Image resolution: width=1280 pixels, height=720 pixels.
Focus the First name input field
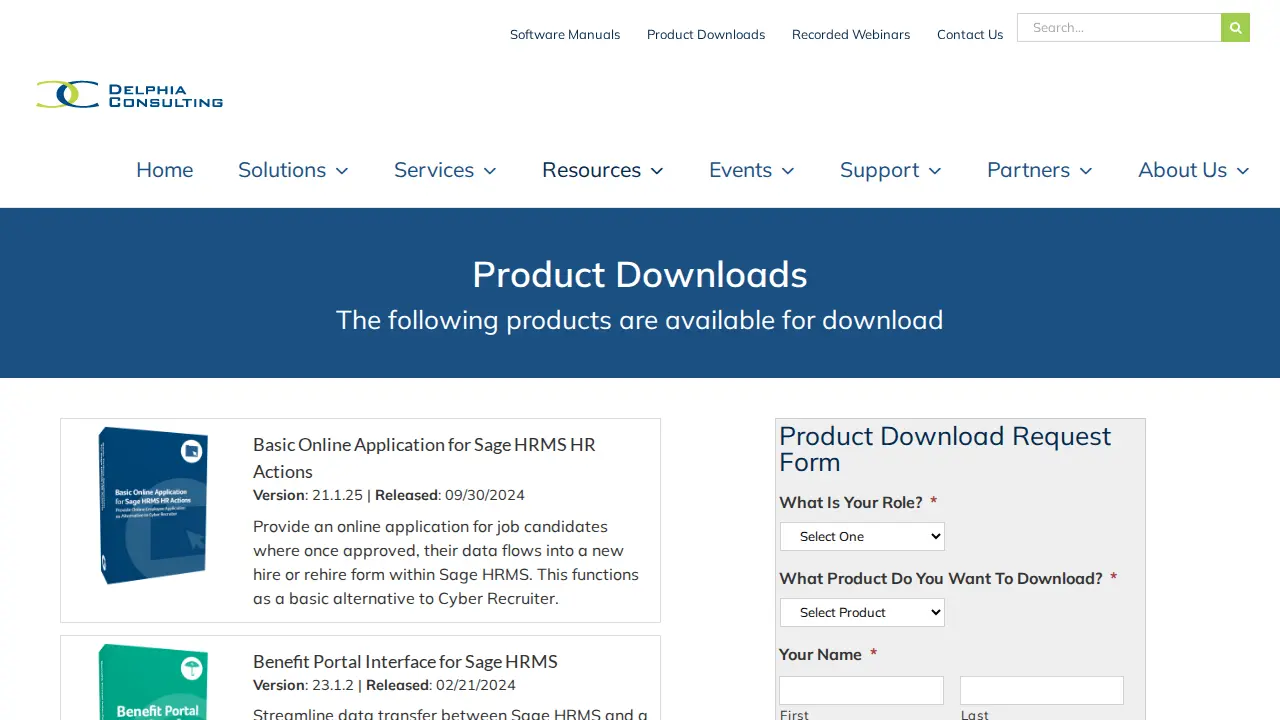[861, 690]
